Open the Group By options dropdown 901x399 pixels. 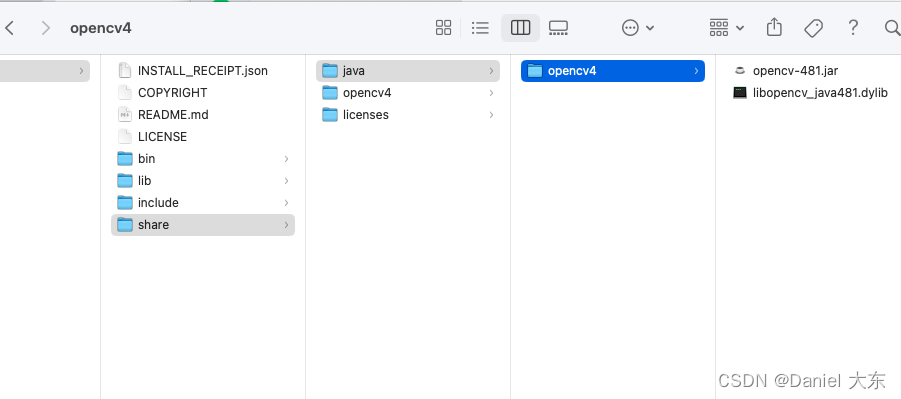726,28
